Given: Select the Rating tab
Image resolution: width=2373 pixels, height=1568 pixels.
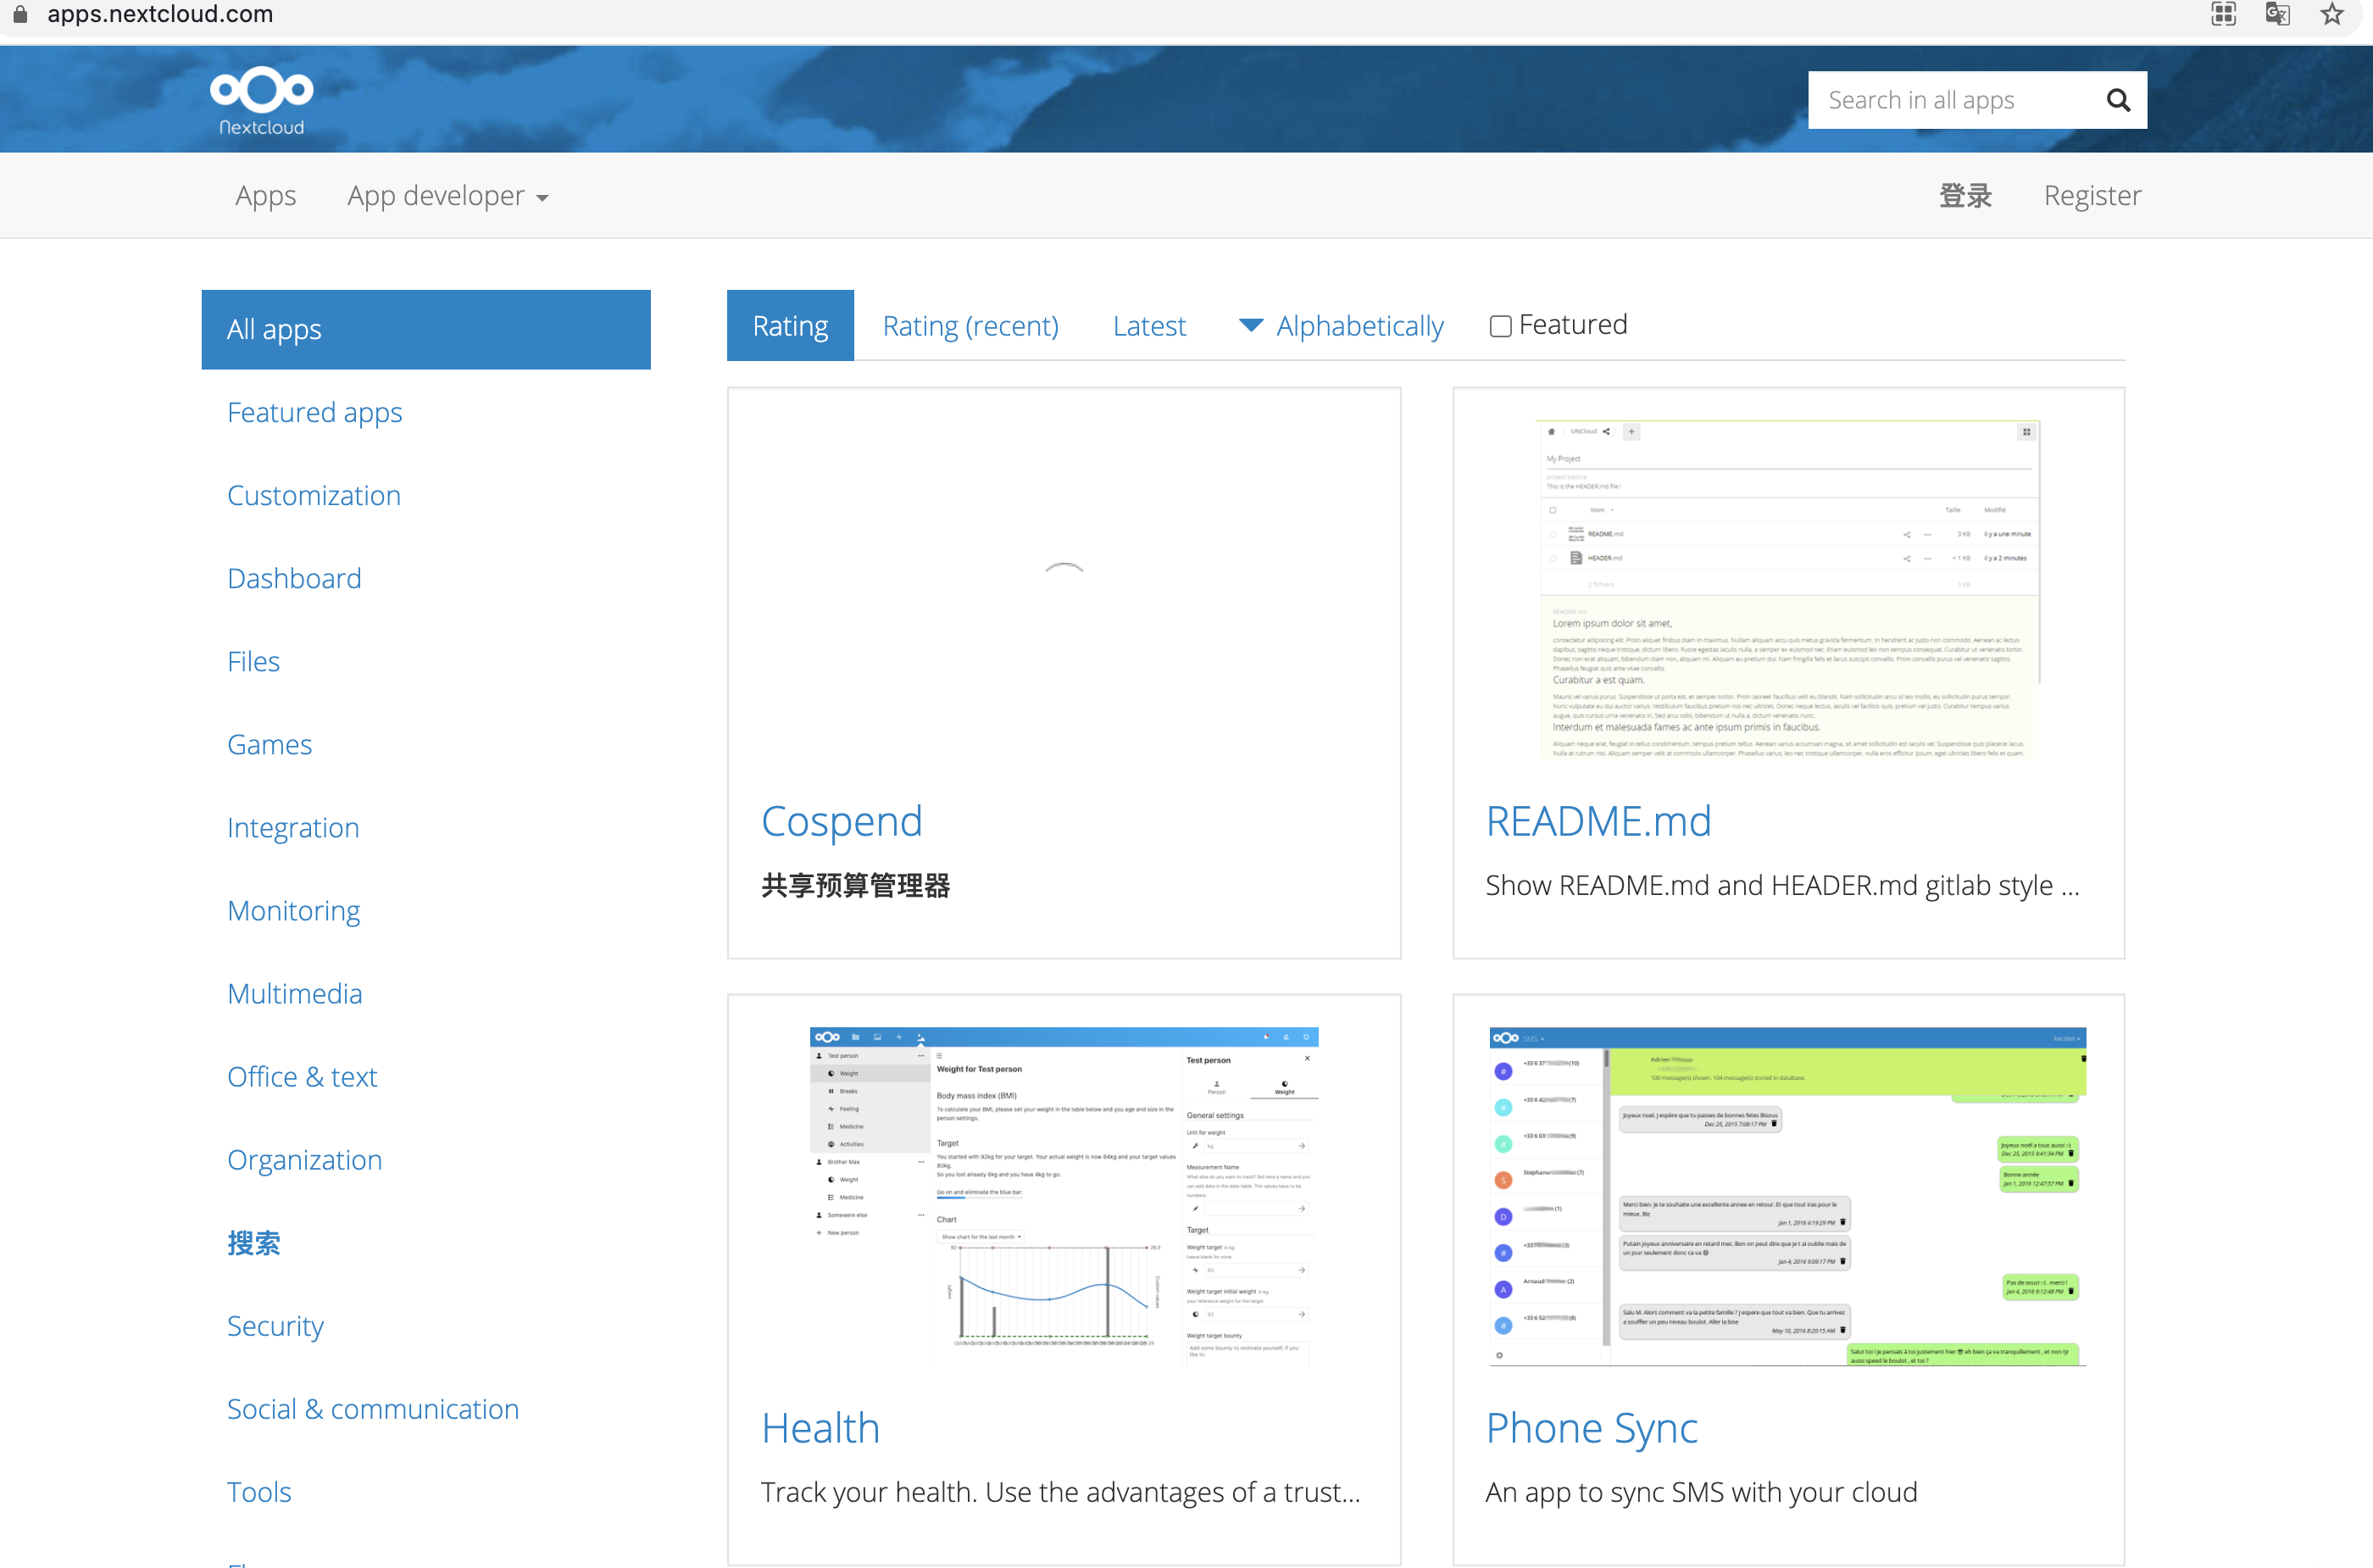Looking at the screenshot, I should [790, 325].
